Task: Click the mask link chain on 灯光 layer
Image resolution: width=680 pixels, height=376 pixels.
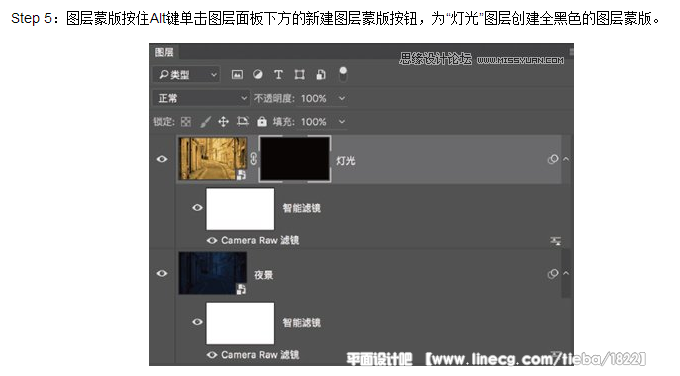Action: 253,159
